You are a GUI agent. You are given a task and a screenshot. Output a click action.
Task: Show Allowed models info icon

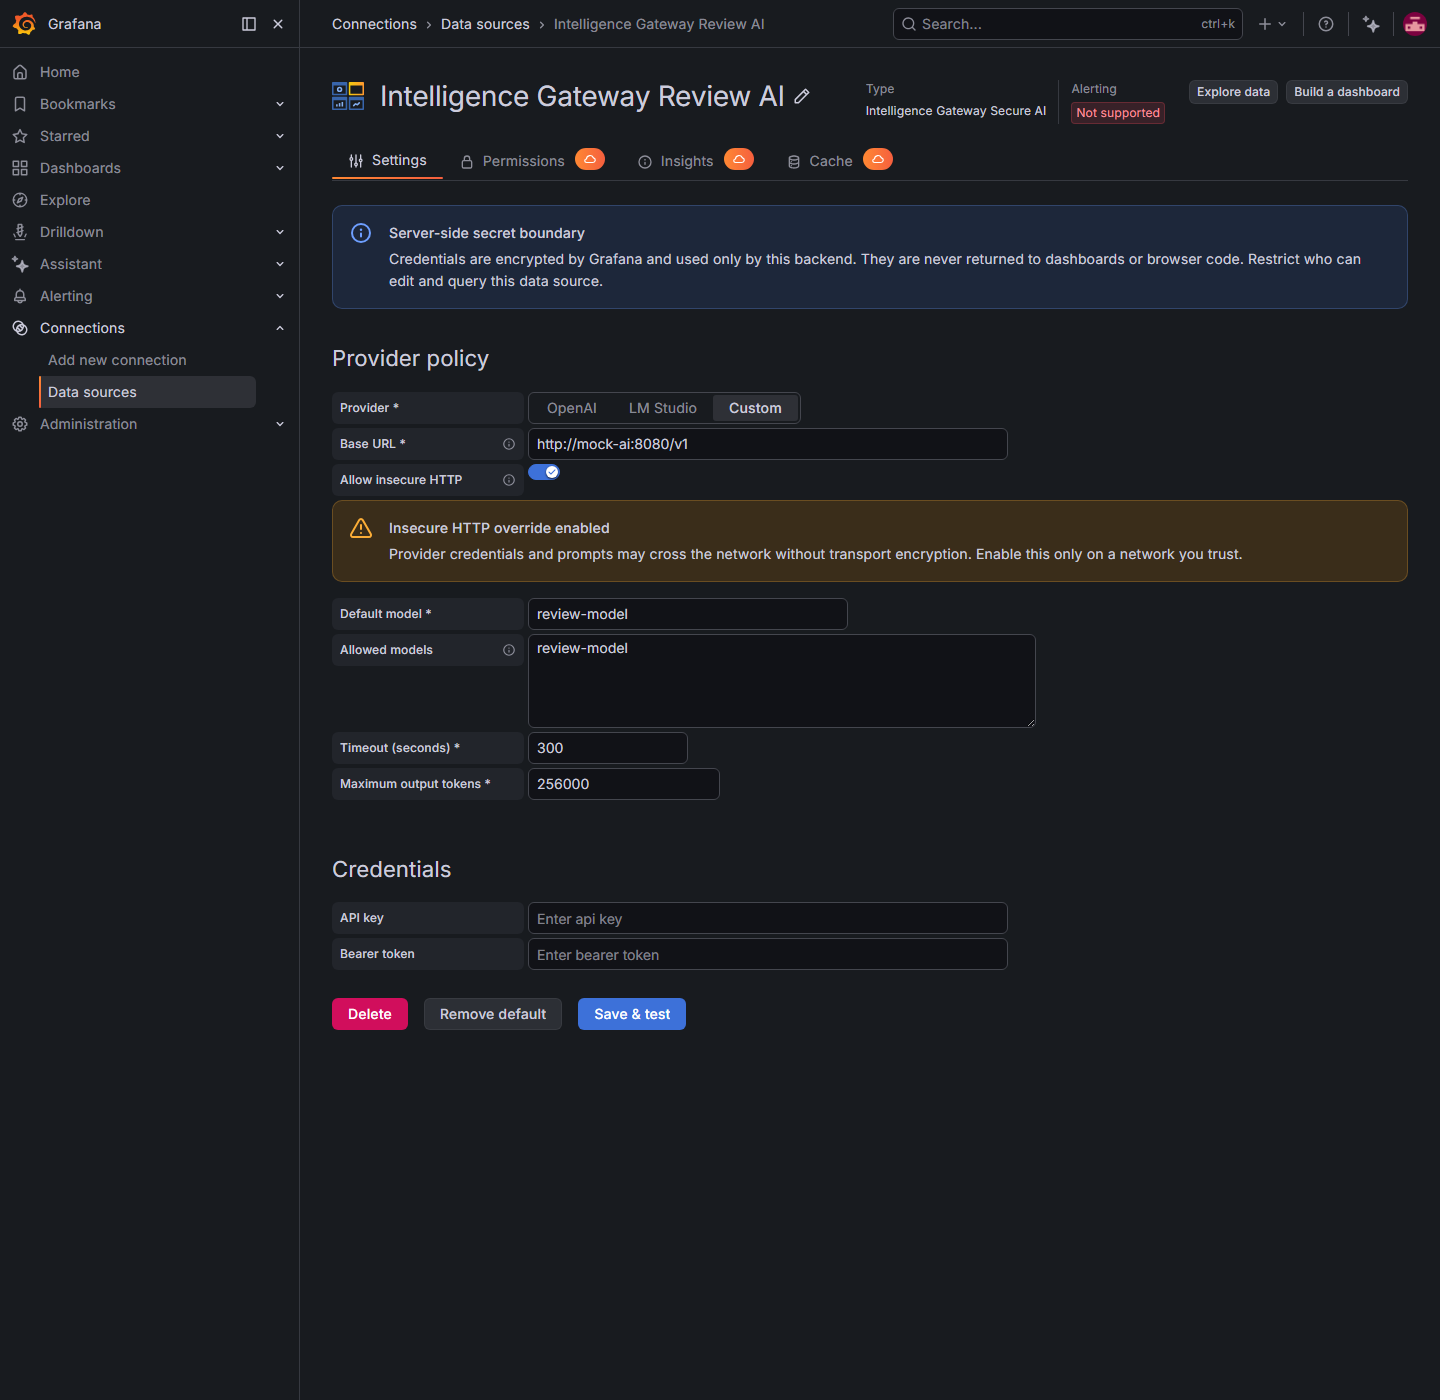click(x=509, y=650)
